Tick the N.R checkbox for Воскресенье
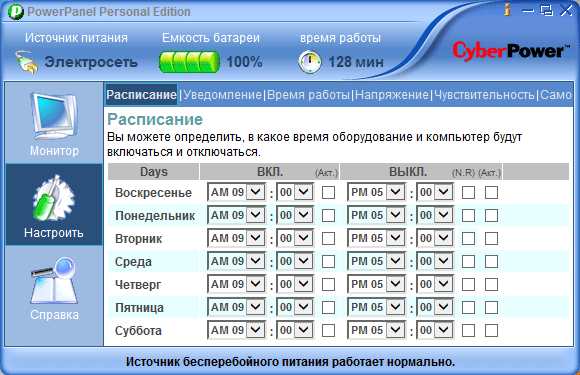580x375 pixels. tap(468, 193)
